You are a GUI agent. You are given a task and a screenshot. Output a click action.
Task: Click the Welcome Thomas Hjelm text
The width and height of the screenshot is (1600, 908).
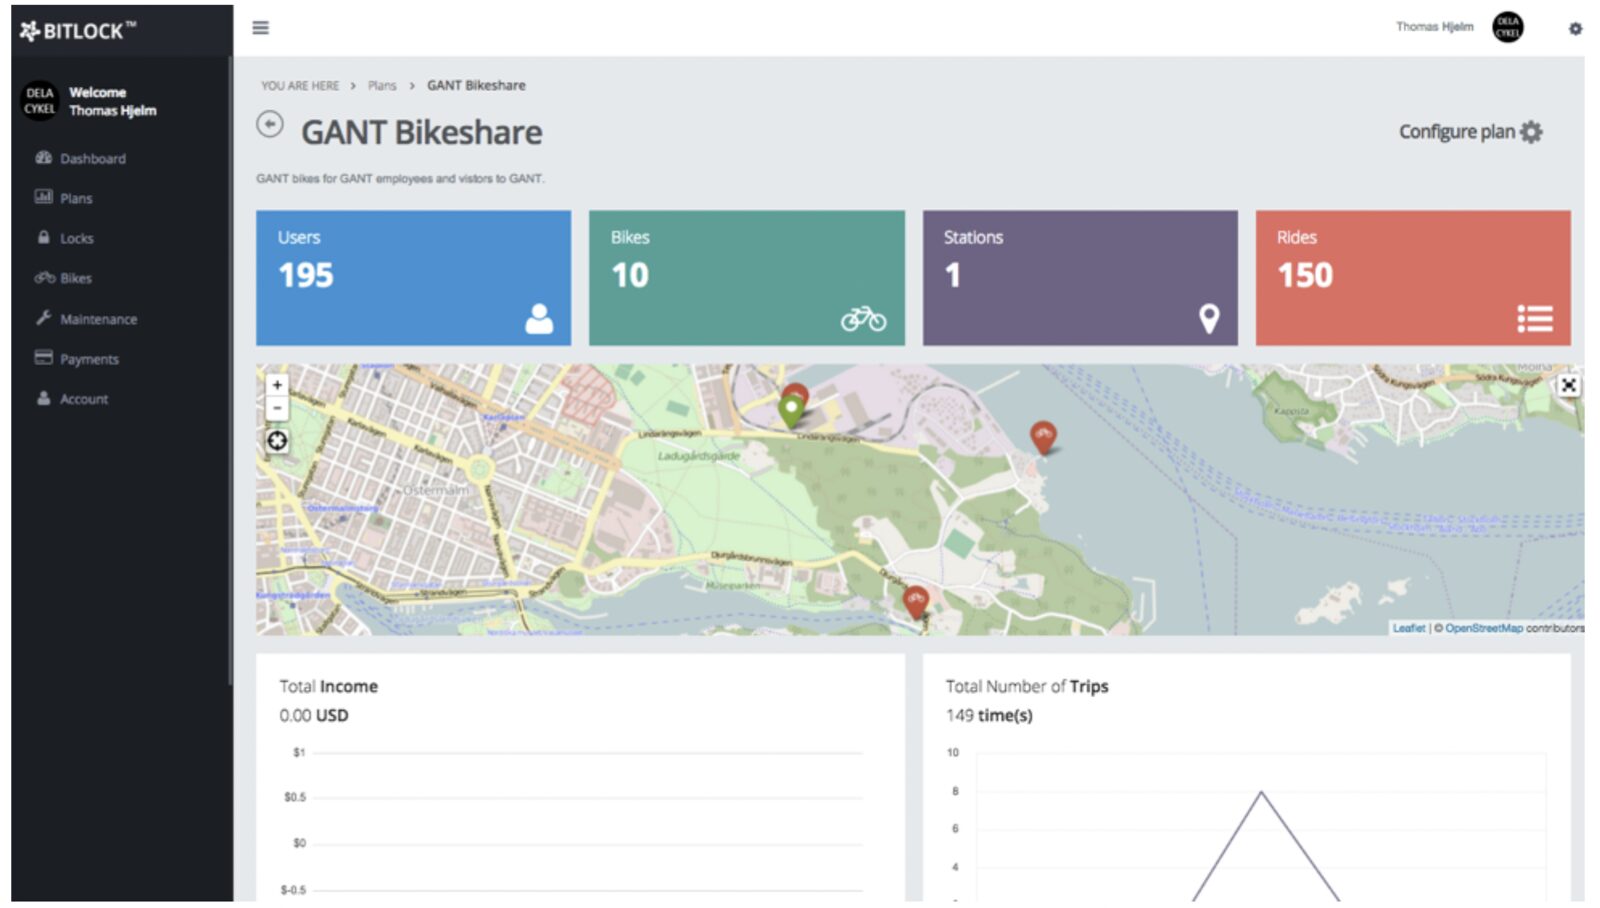[112, 101]
